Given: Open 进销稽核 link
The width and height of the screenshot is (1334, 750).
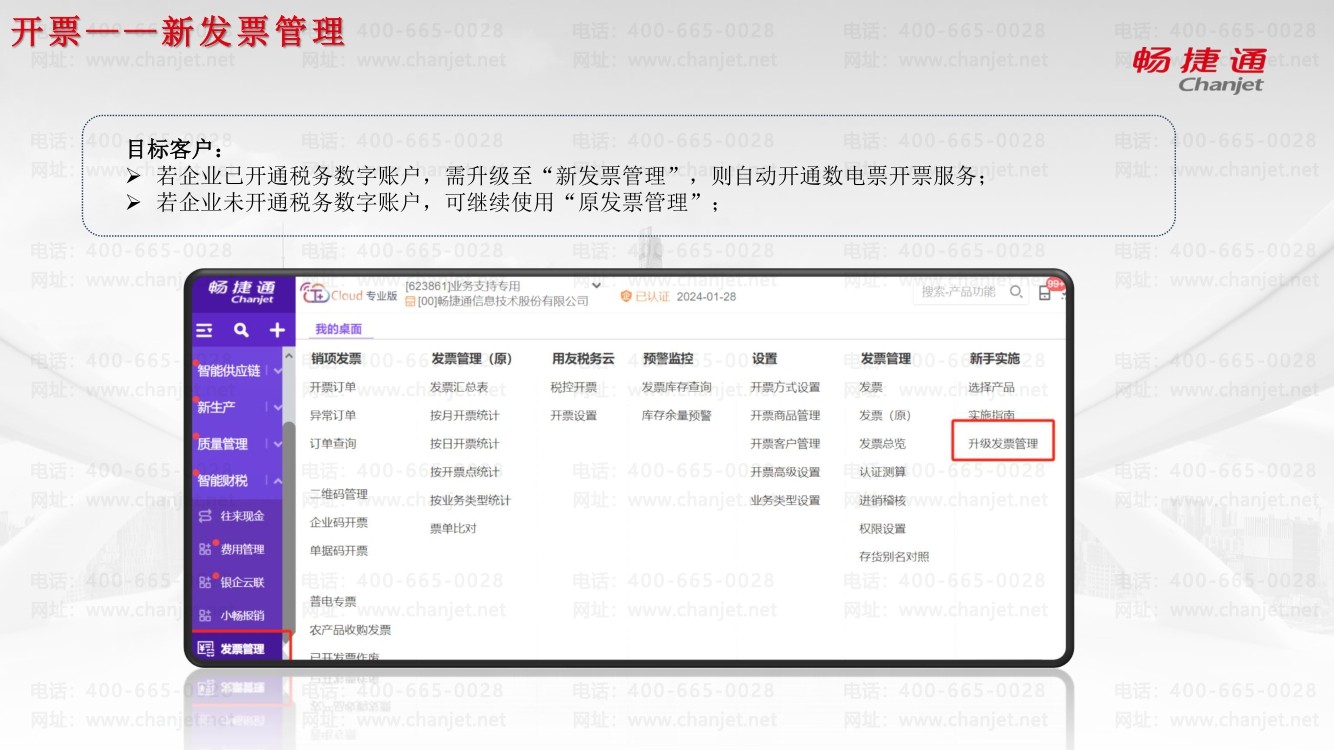Looking at the screenshot, I should point(882,500).
